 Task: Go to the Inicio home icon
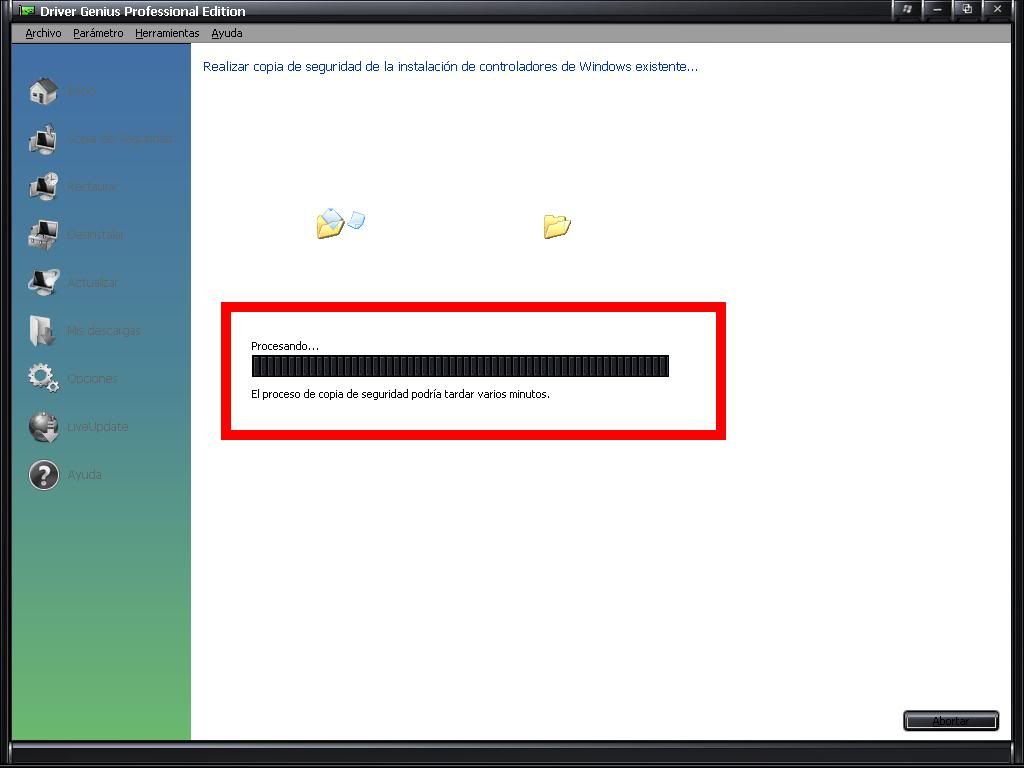pos(44,91)
